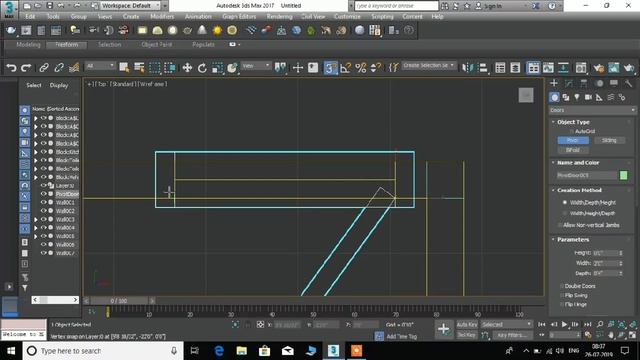
Task: Activate the Select and Rotate tool
Action: click(x=202, y=68)
